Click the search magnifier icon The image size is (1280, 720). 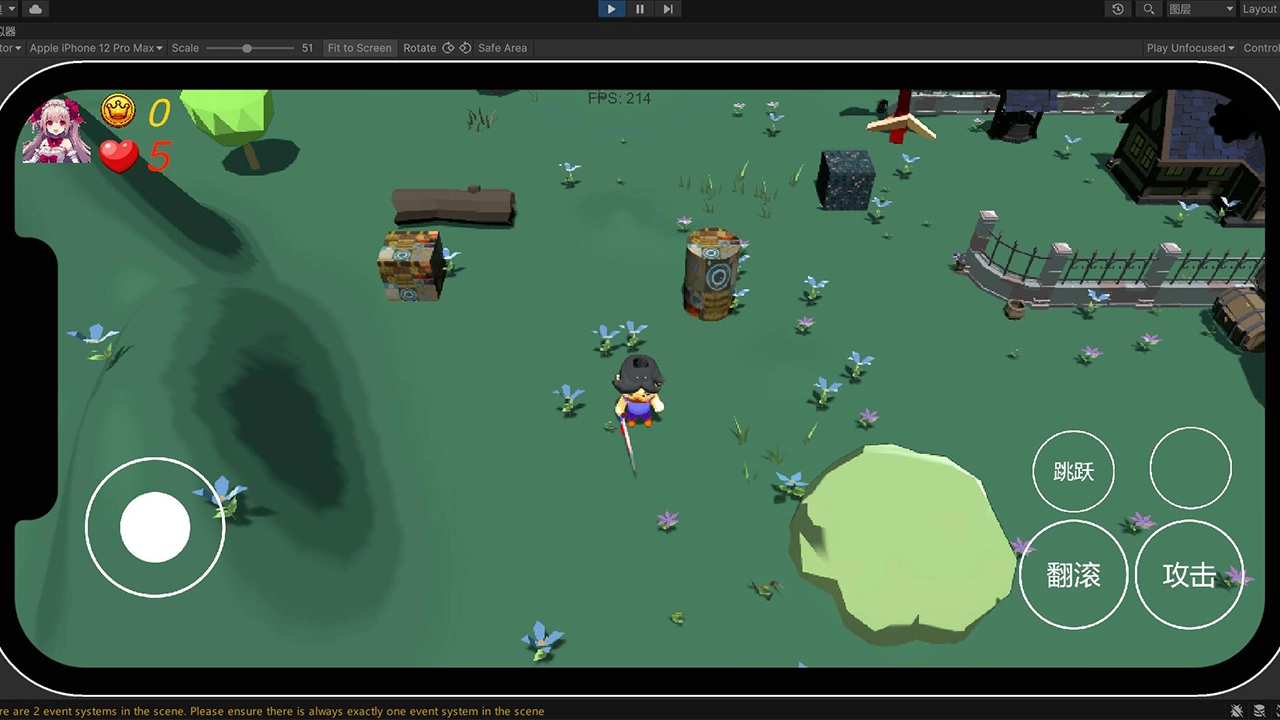coord(1149,9)
